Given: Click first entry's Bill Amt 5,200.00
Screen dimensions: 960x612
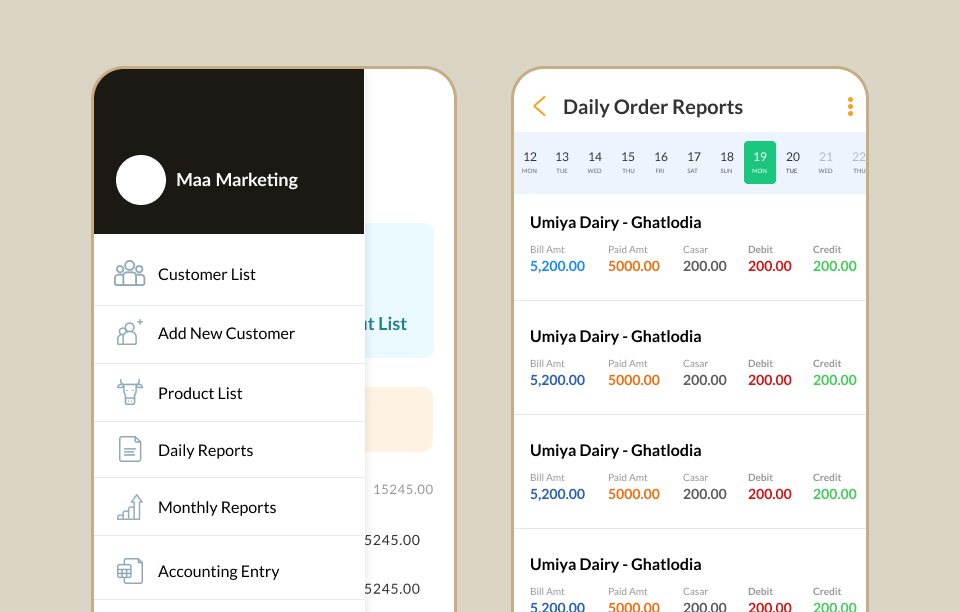Looking at the screenshot, I should [x=557, y=266].
